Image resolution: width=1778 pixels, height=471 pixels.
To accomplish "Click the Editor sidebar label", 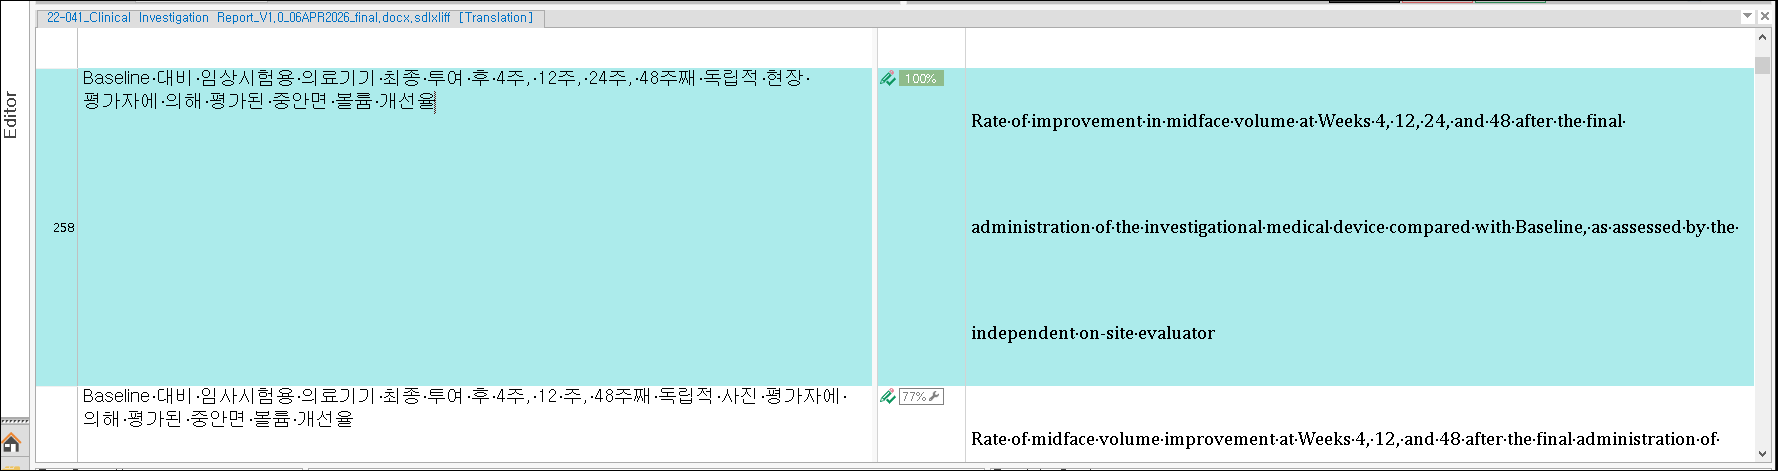I will (x=11, y=115).
